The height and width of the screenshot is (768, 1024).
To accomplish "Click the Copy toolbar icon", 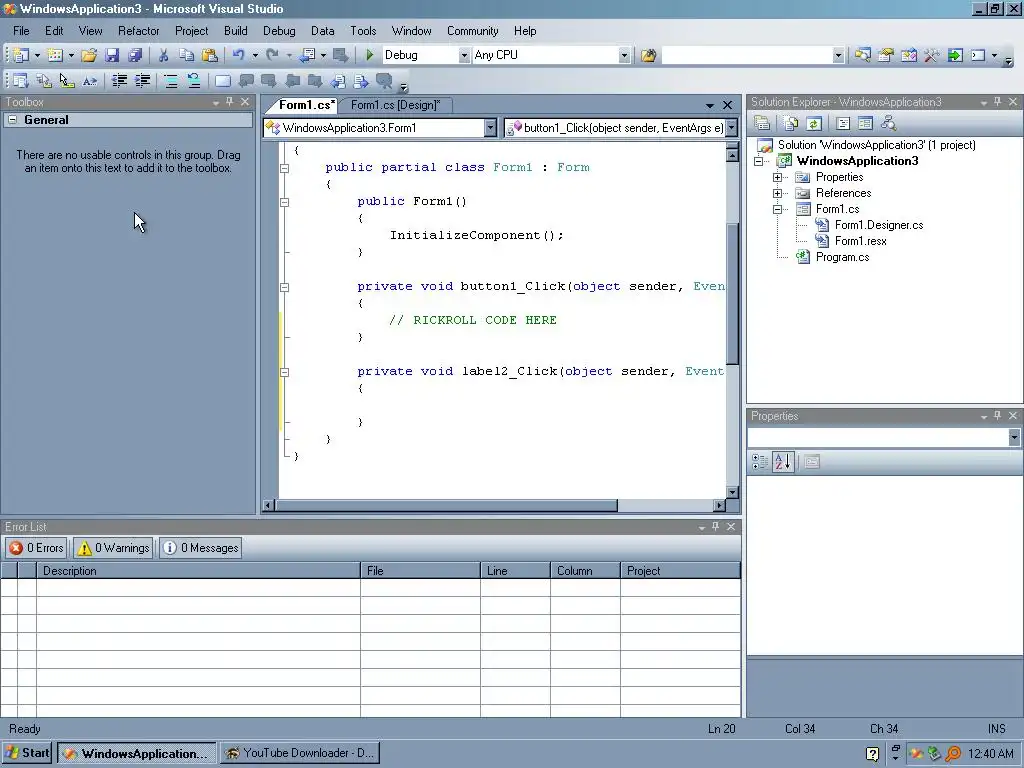I will (x=186, y=56).
